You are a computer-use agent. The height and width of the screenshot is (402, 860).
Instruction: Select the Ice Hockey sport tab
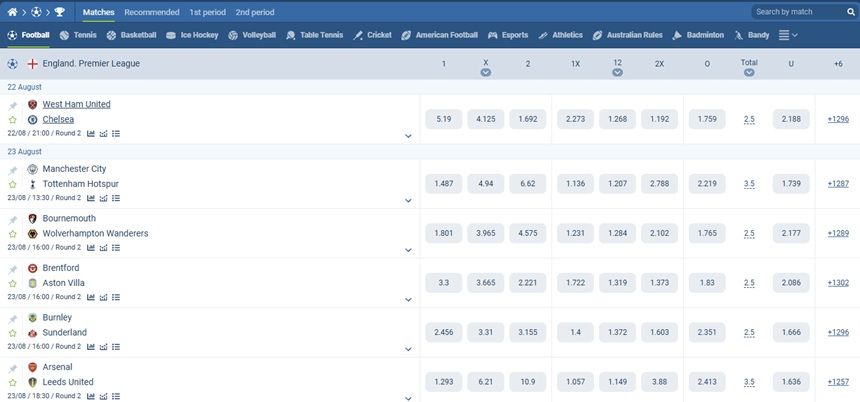pyautogui.click(x=192, y=35)
